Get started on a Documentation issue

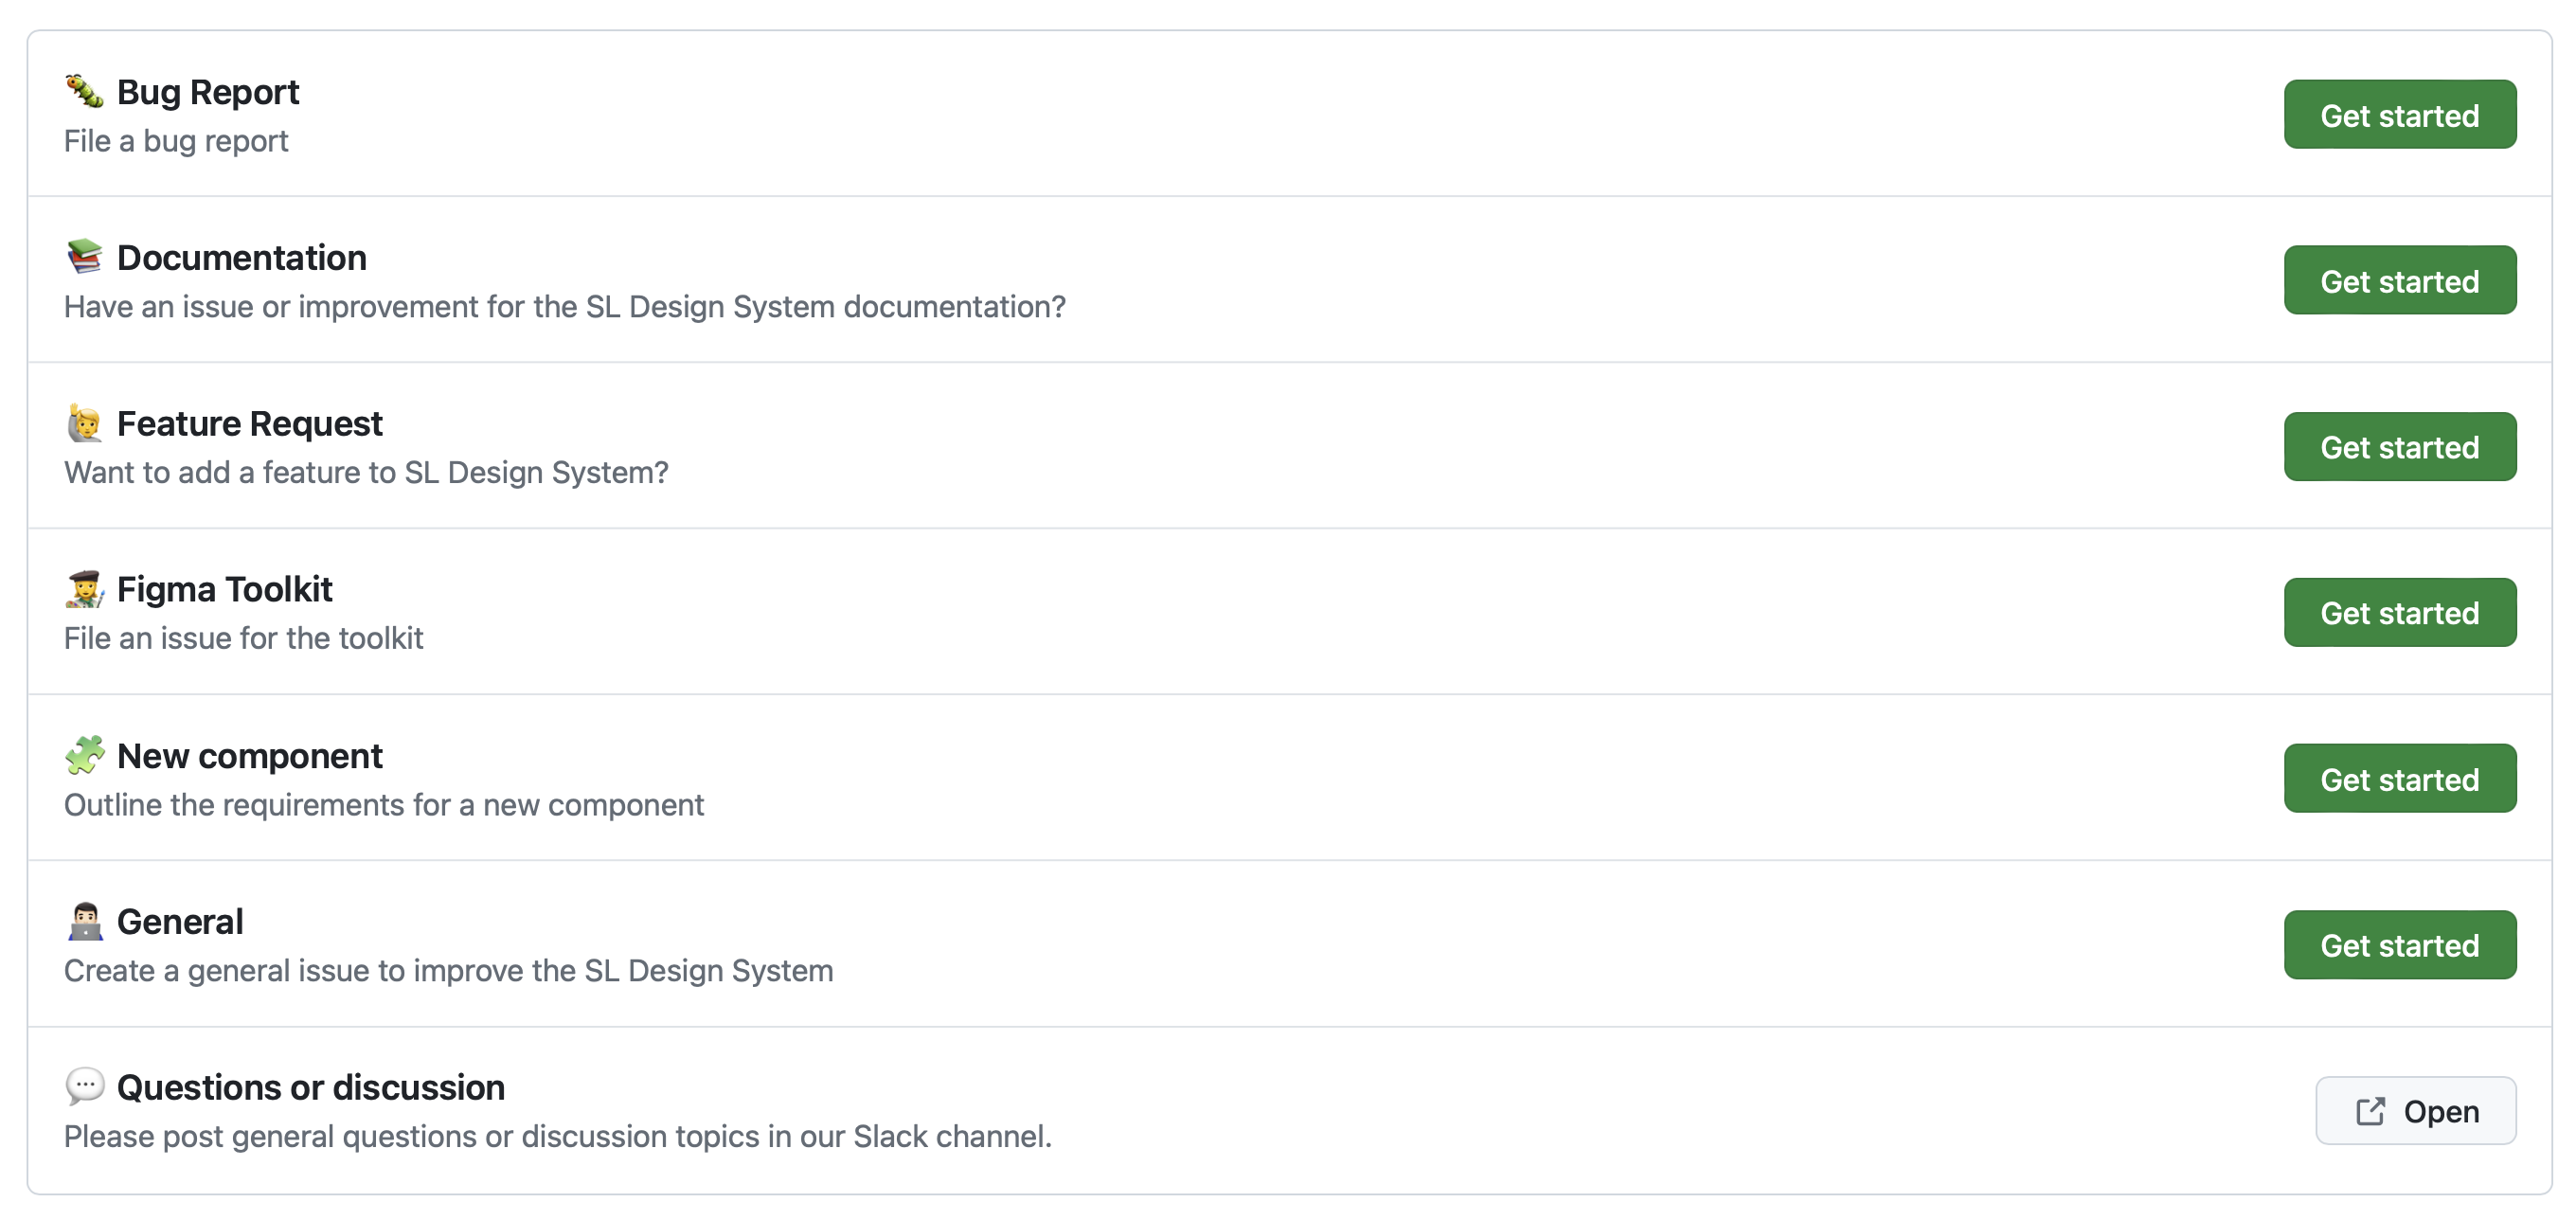2399,281
